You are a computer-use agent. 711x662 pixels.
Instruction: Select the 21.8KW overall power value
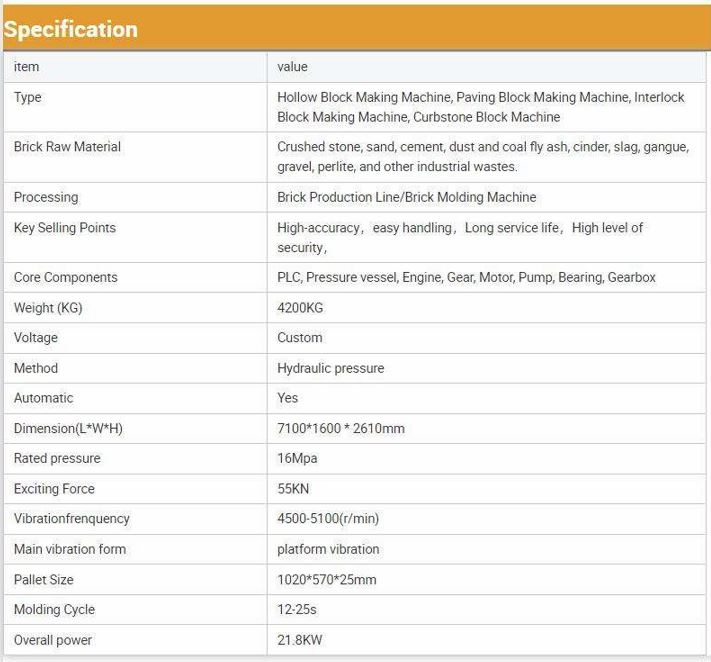click(x=298, y=640)
